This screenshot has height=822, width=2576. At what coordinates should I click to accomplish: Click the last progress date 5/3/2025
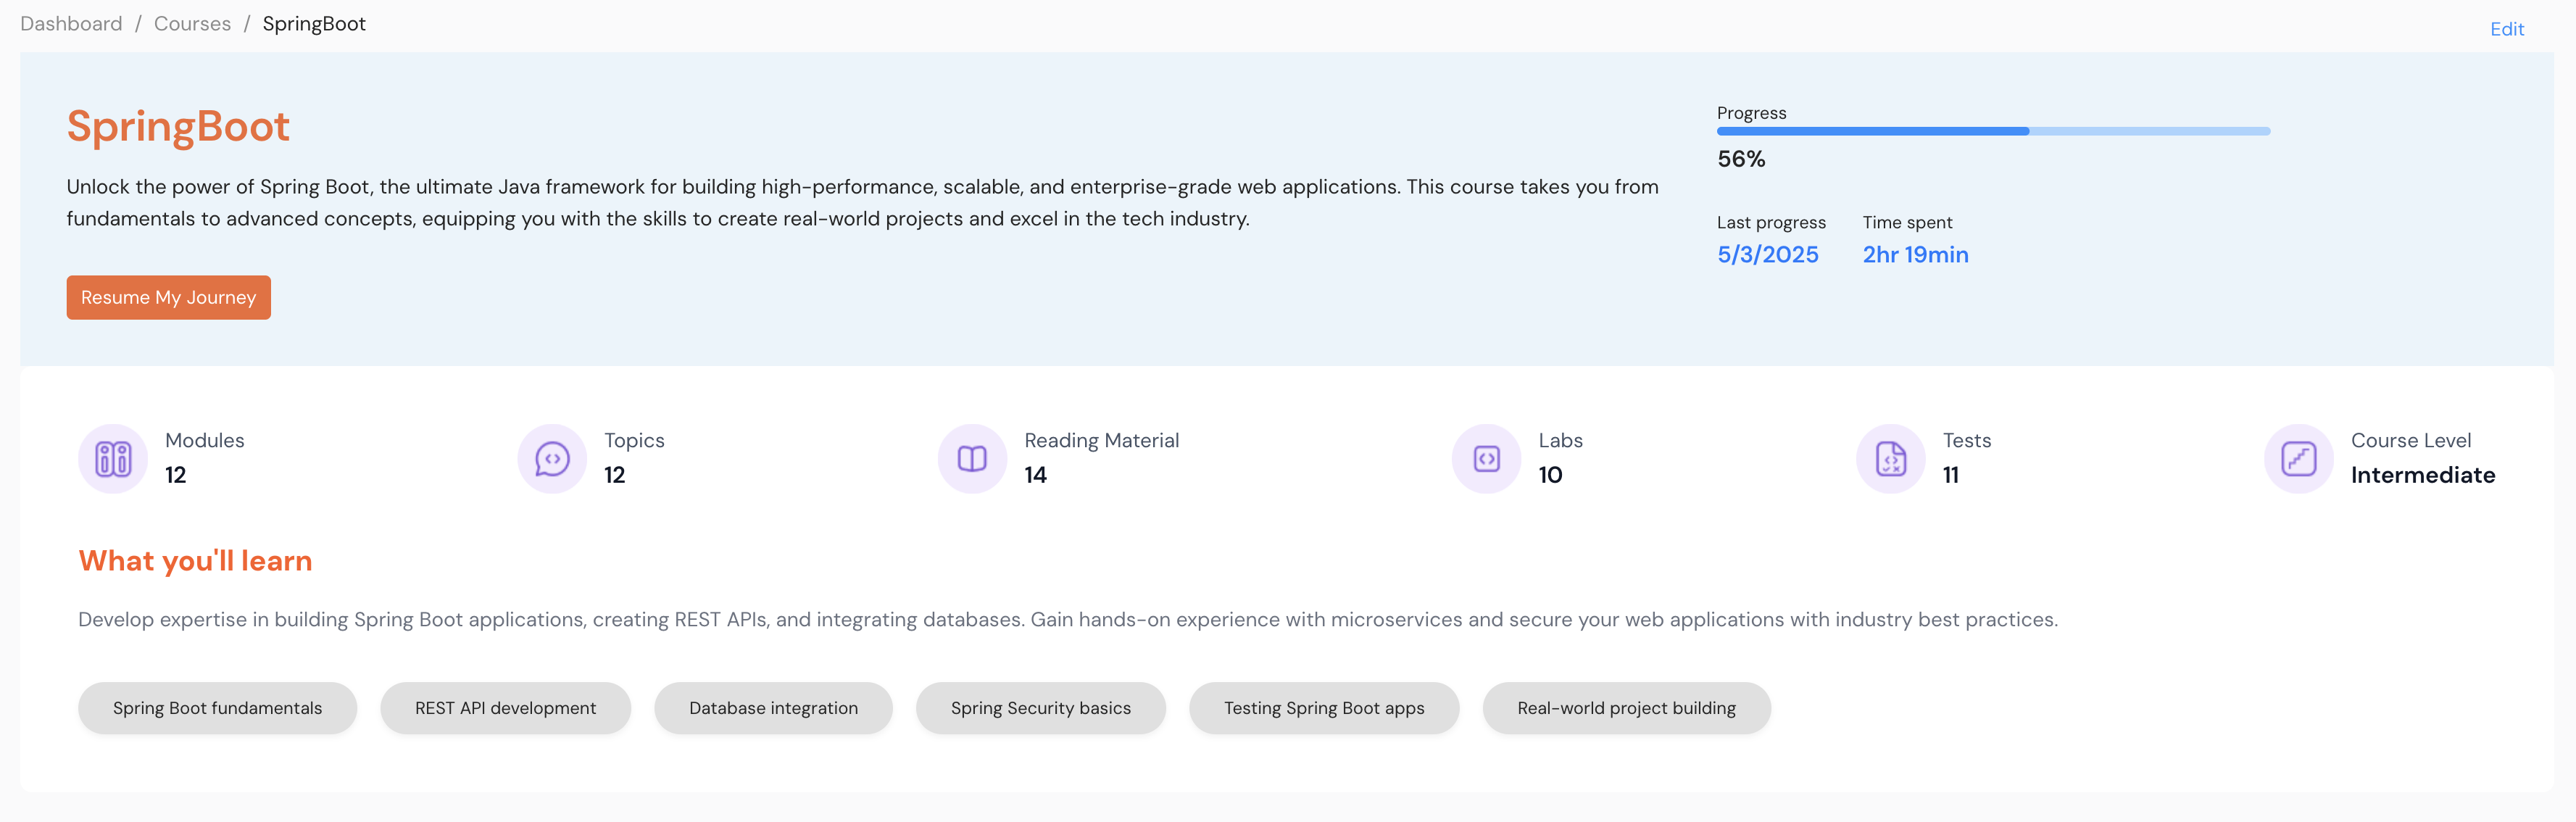tap(1767, 255)
